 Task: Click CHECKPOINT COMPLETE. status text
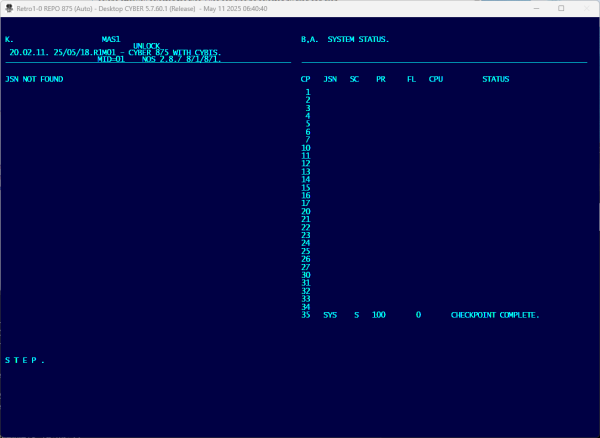tap(495, 315)
